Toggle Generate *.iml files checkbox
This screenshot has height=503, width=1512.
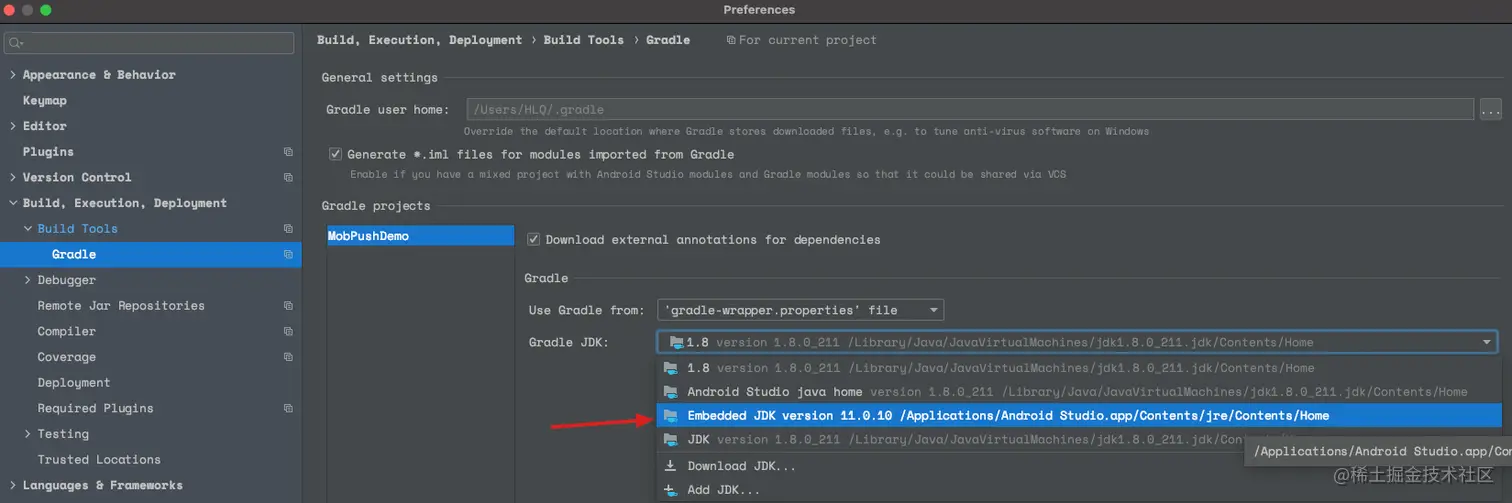click(336, 155)
